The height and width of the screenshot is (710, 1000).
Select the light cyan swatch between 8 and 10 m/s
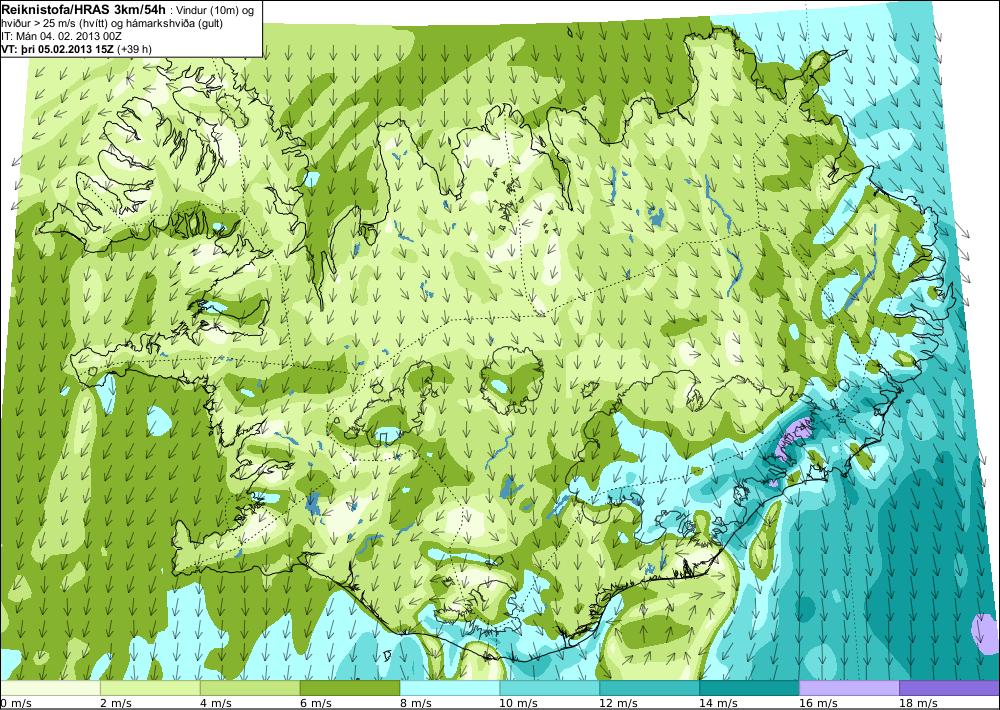click(450, 688)
